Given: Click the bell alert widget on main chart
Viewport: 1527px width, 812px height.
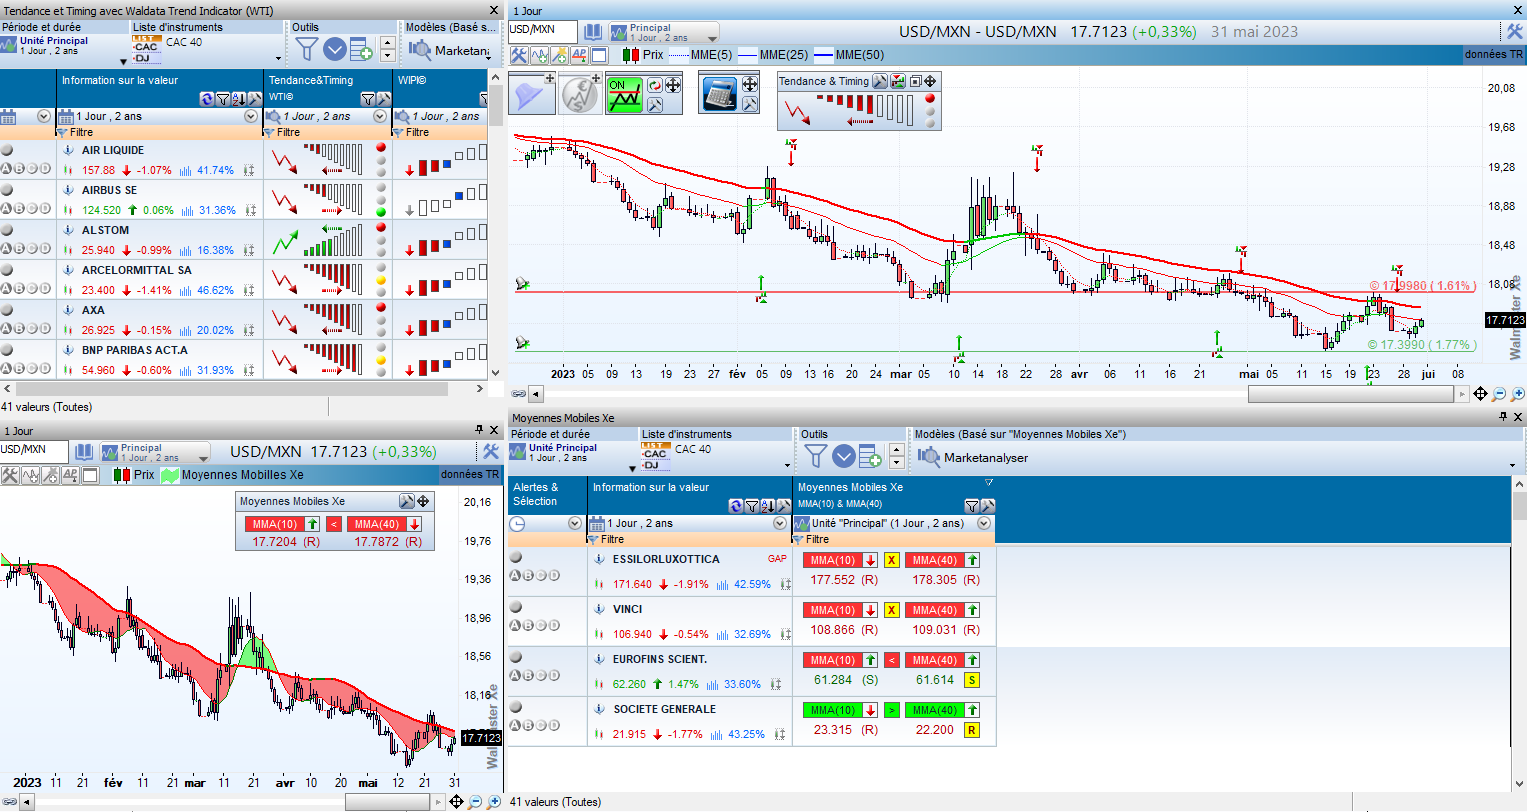Looking at the screenshot, I should (x=532, y=93).
